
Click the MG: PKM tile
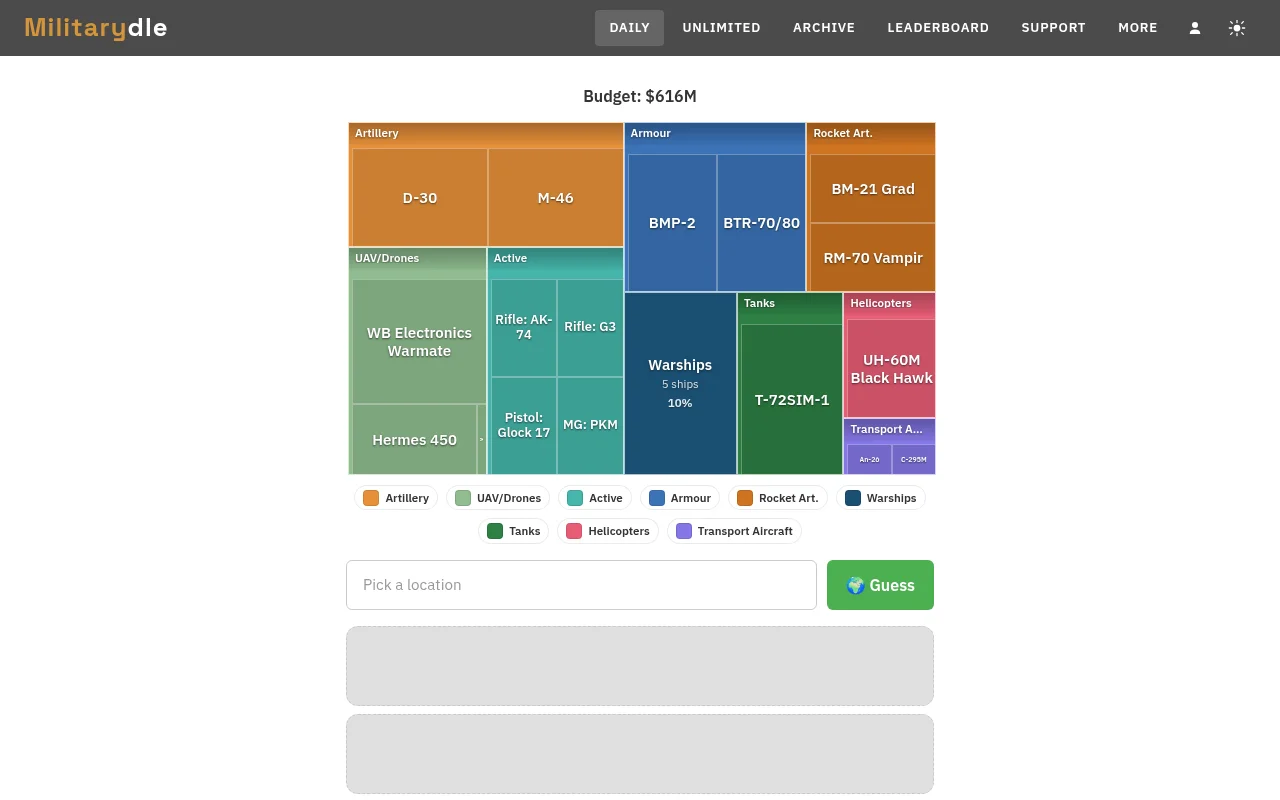click(x=590, y=425)
